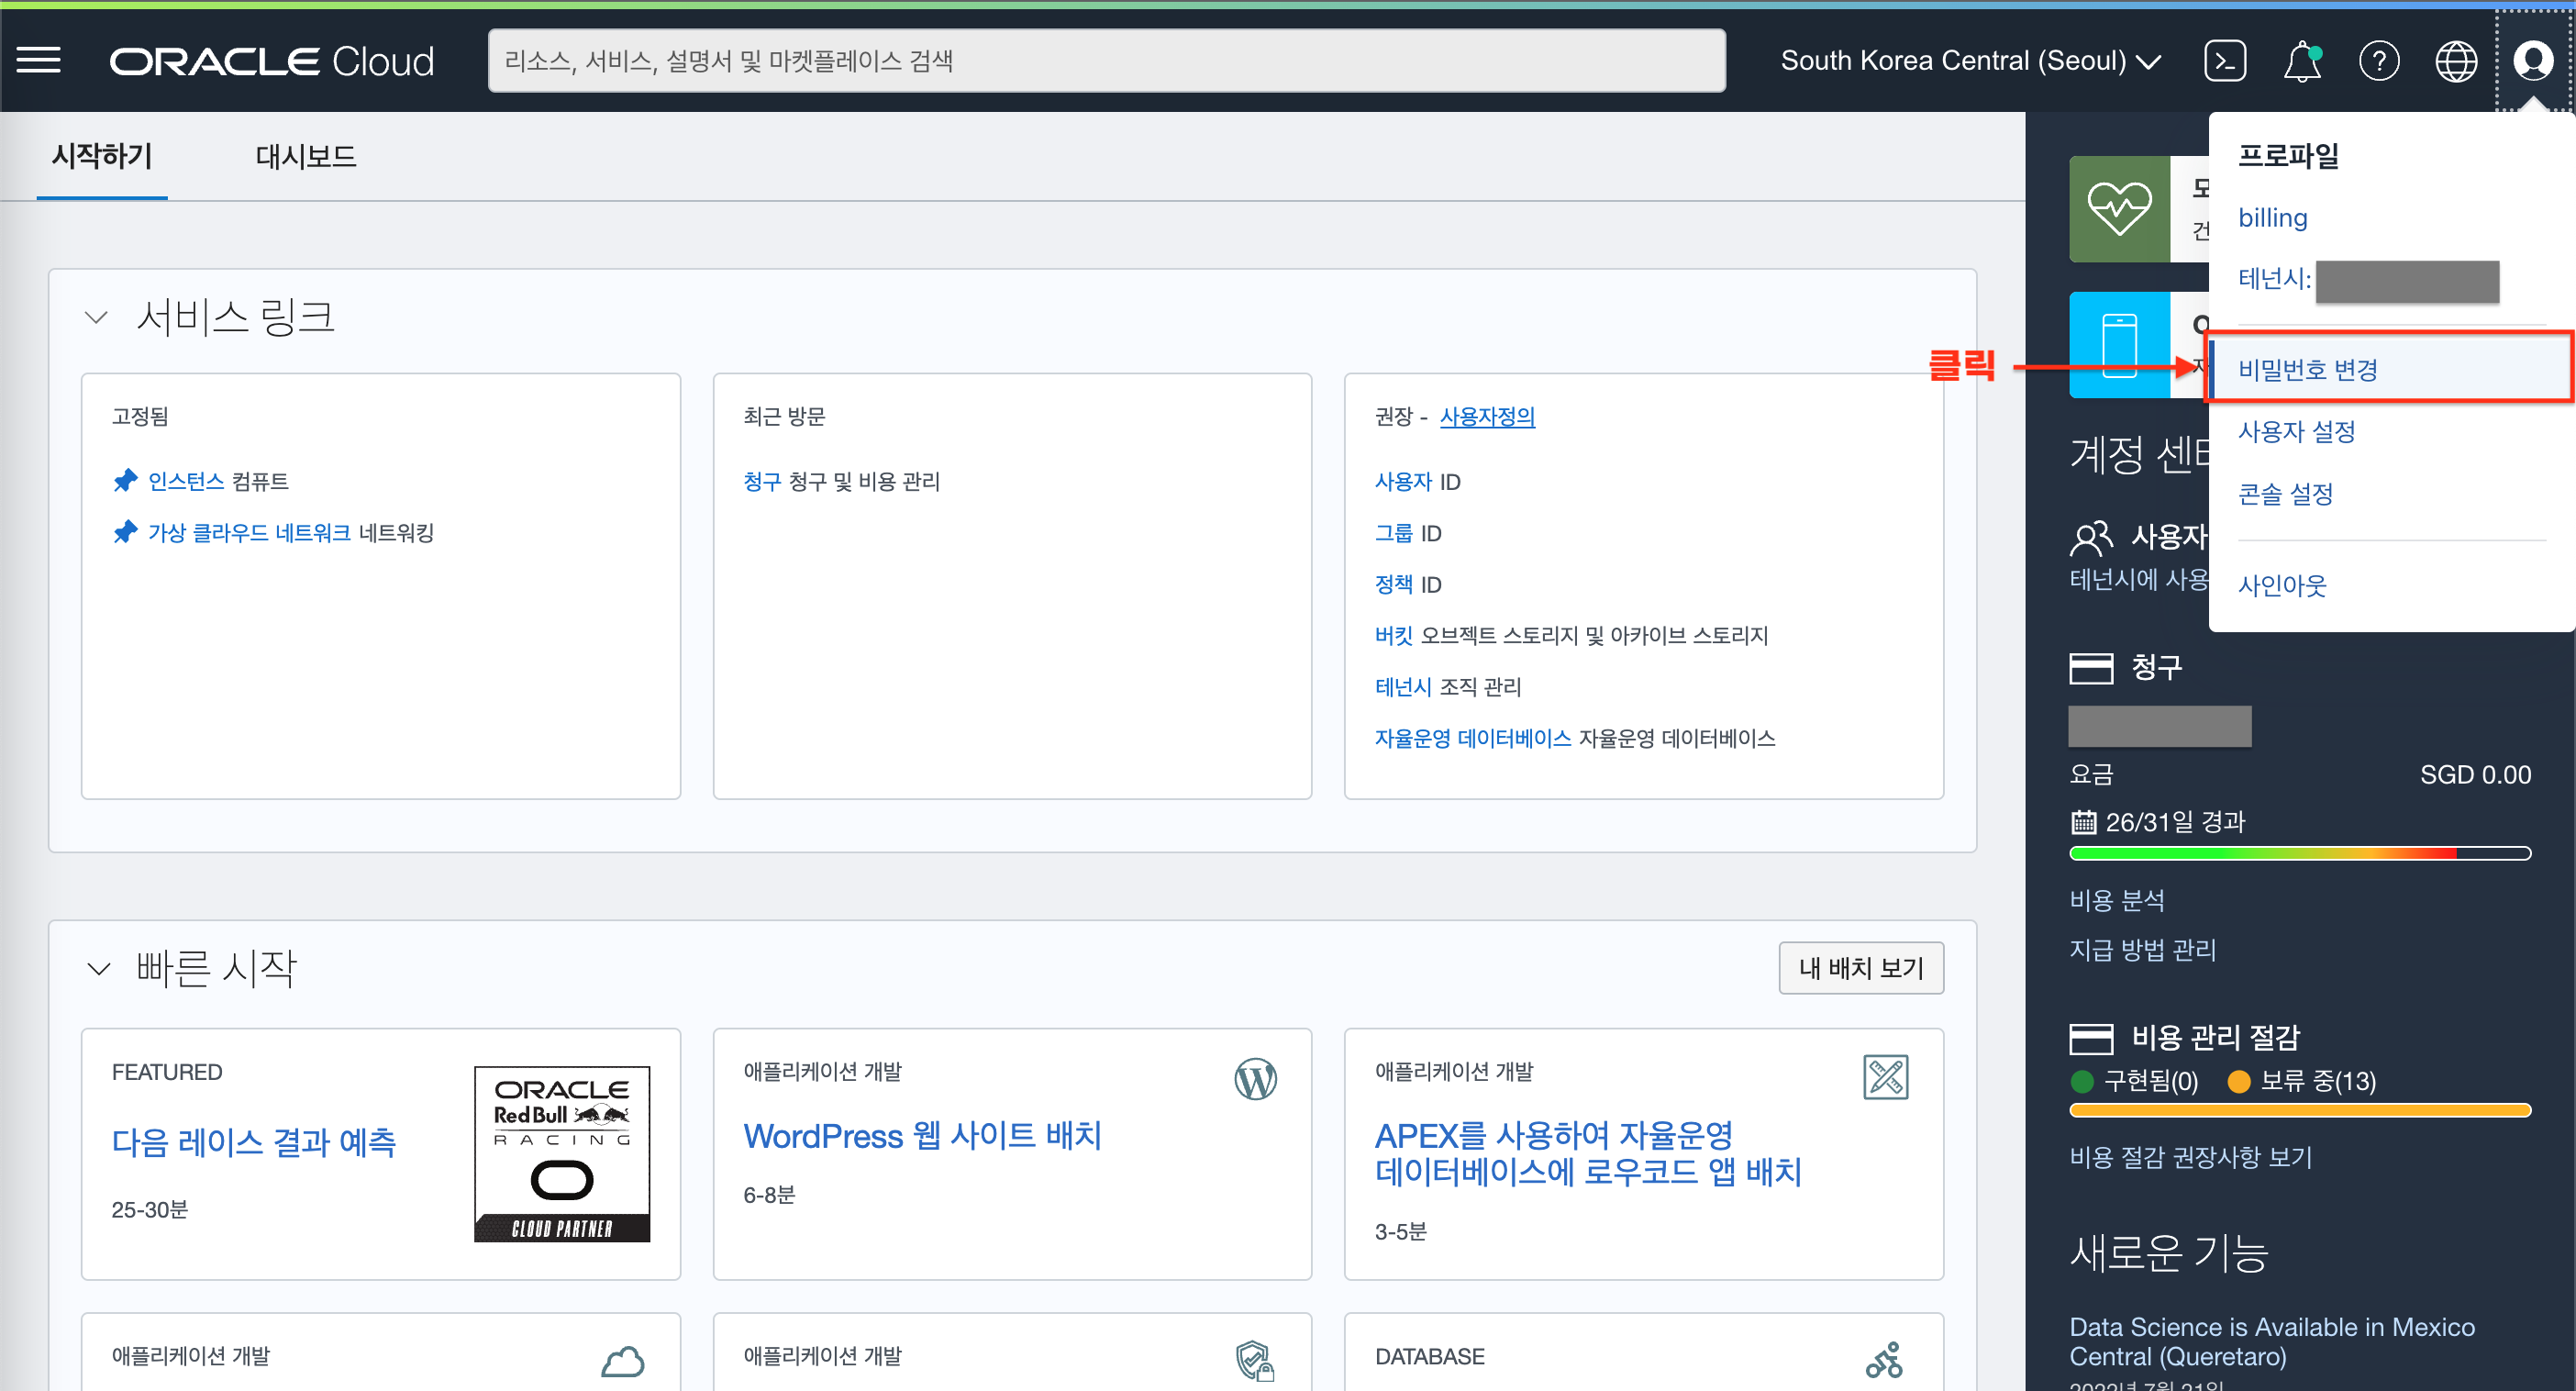2576x1391 pixels.
Task: Switch to the 대시보드 tab
Action: (x=306, y=156)
